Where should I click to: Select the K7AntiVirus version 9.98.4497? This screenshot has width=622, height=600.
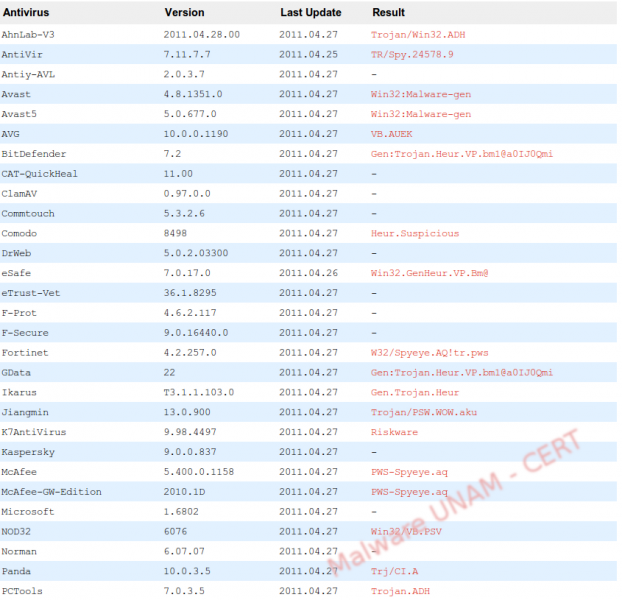tap(190, 432)
